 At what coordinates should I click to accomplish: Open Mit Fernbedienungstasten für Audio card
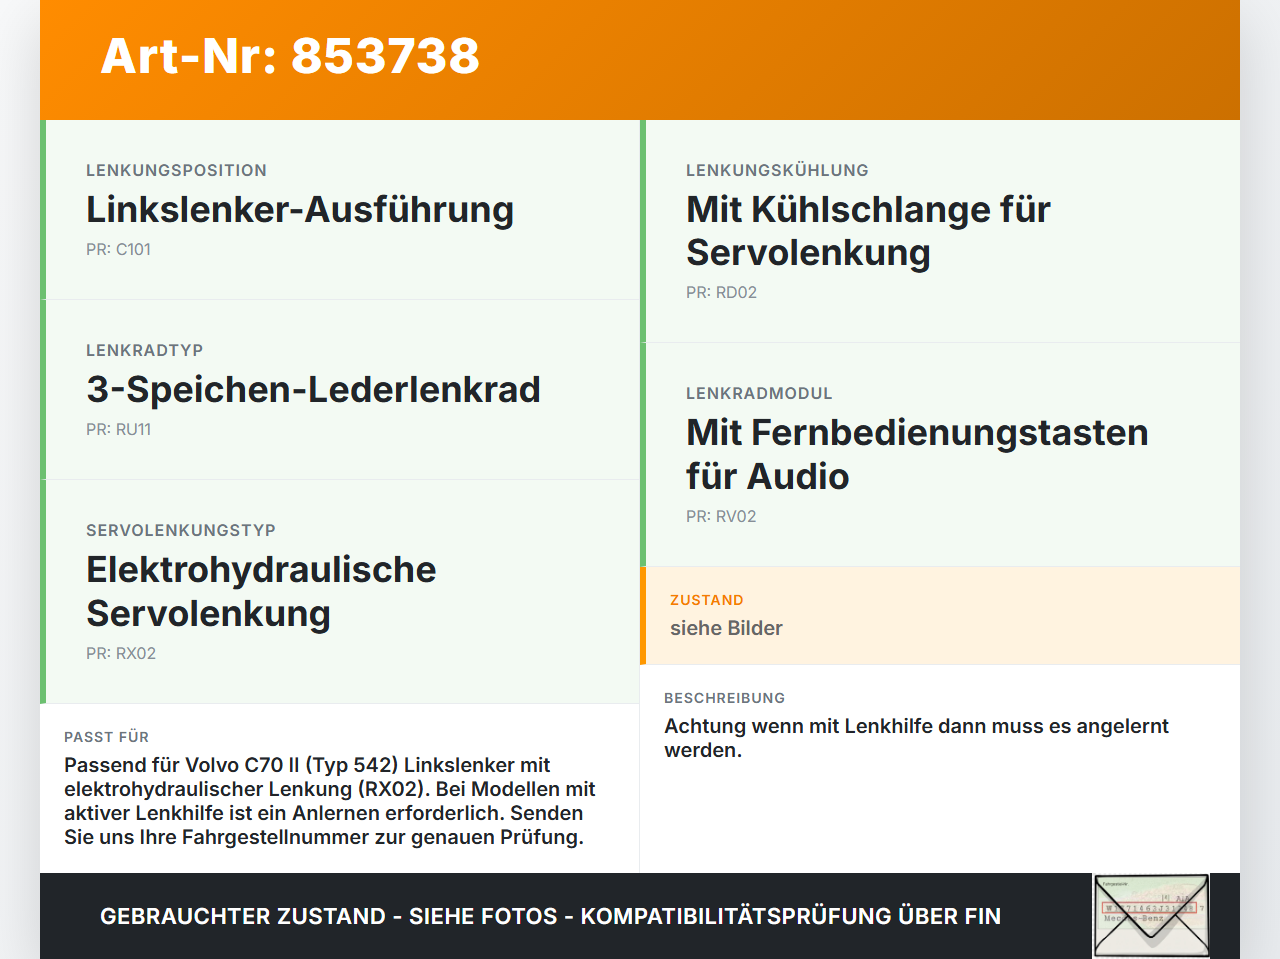tap(940, 455)
